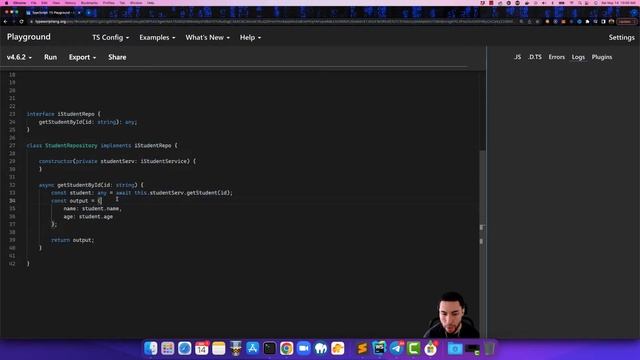Click the 'return output;' code line

pyautogui.click(x=73, y=240)
